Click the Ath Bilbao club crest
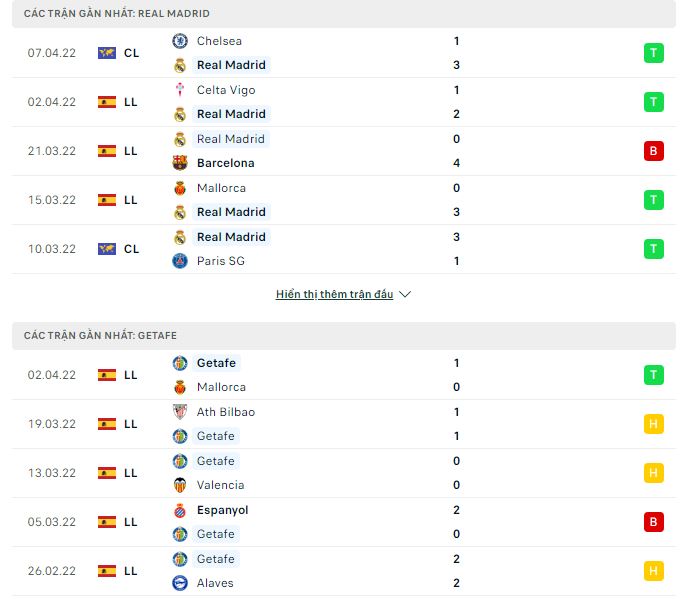 click(180, 412)
